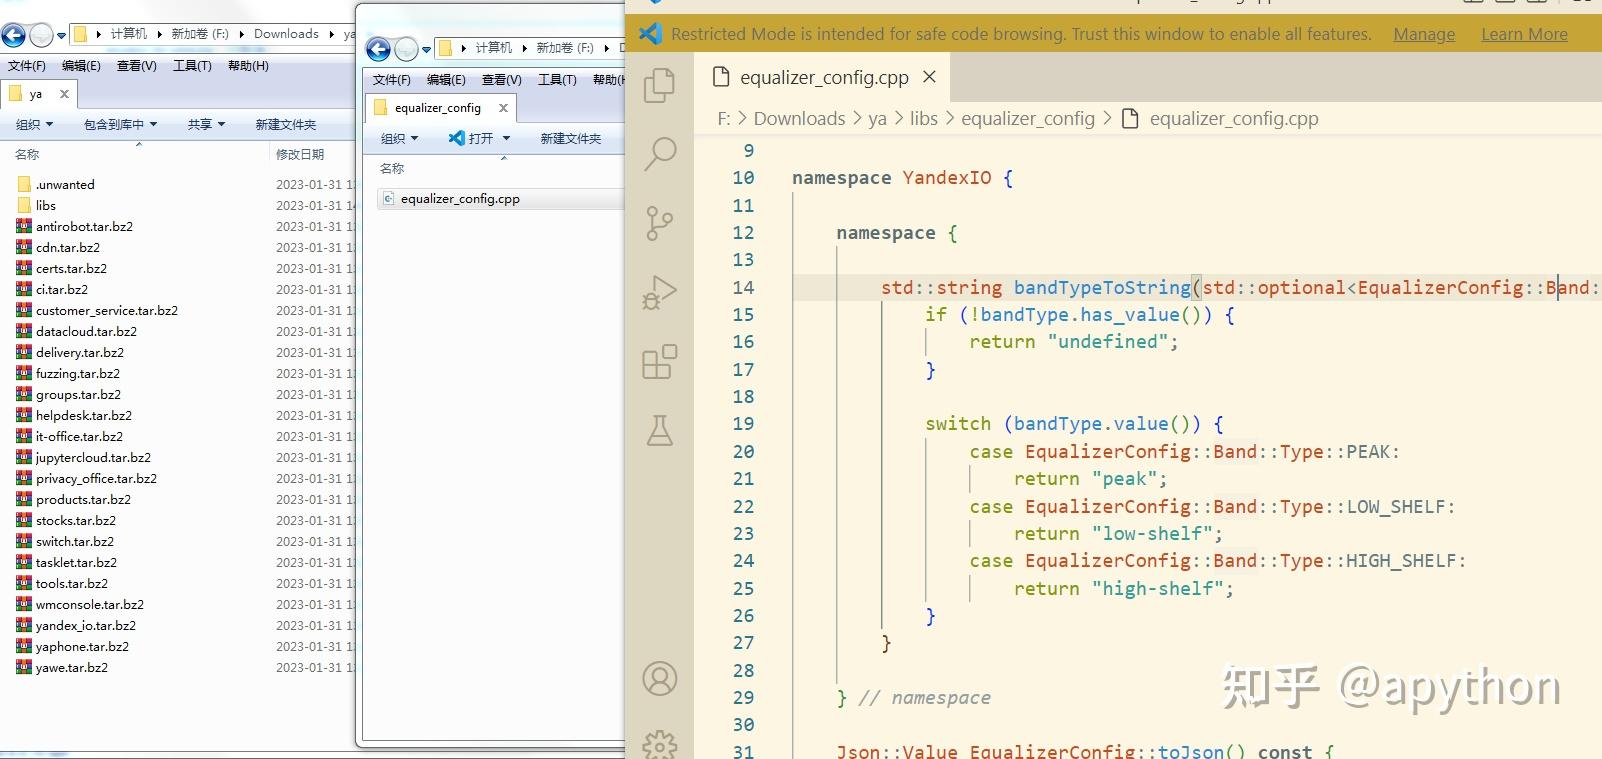Select the equalizer_config.cpp editor tab
This screenshot has height=759, width=1602.
[823, 77]
